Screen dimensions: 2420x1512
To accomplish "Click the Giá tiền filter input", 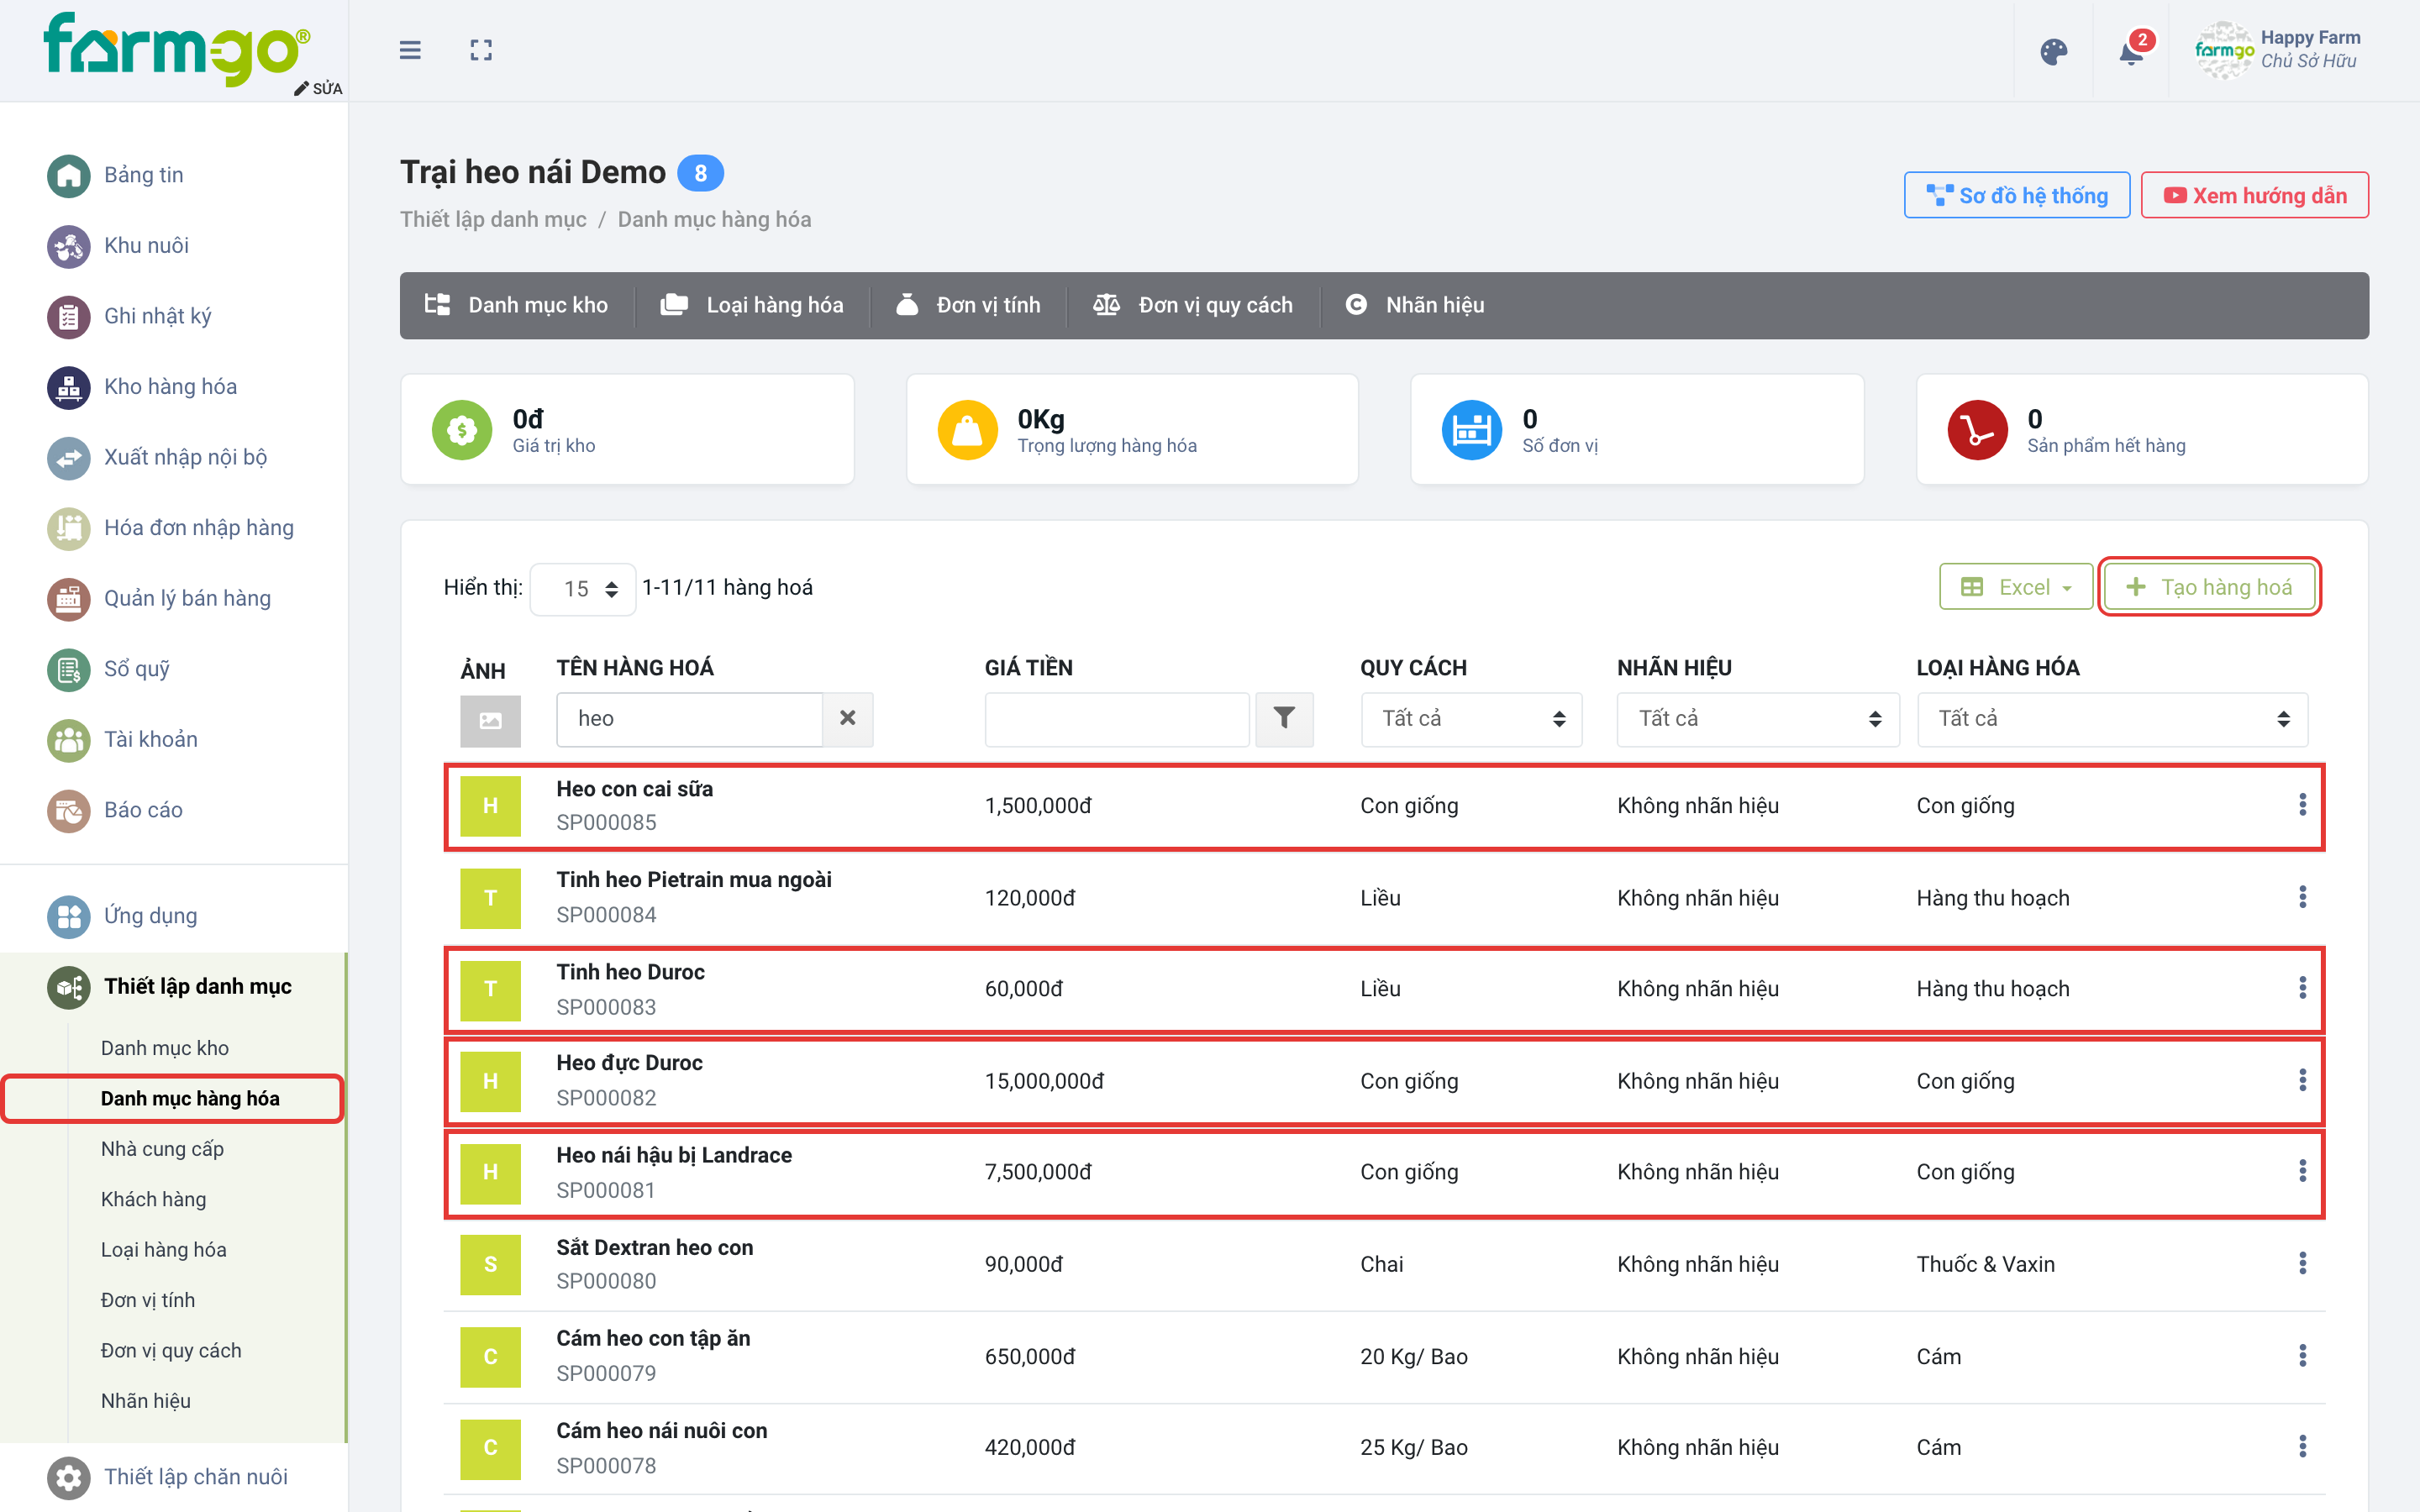I will 1117,718.
